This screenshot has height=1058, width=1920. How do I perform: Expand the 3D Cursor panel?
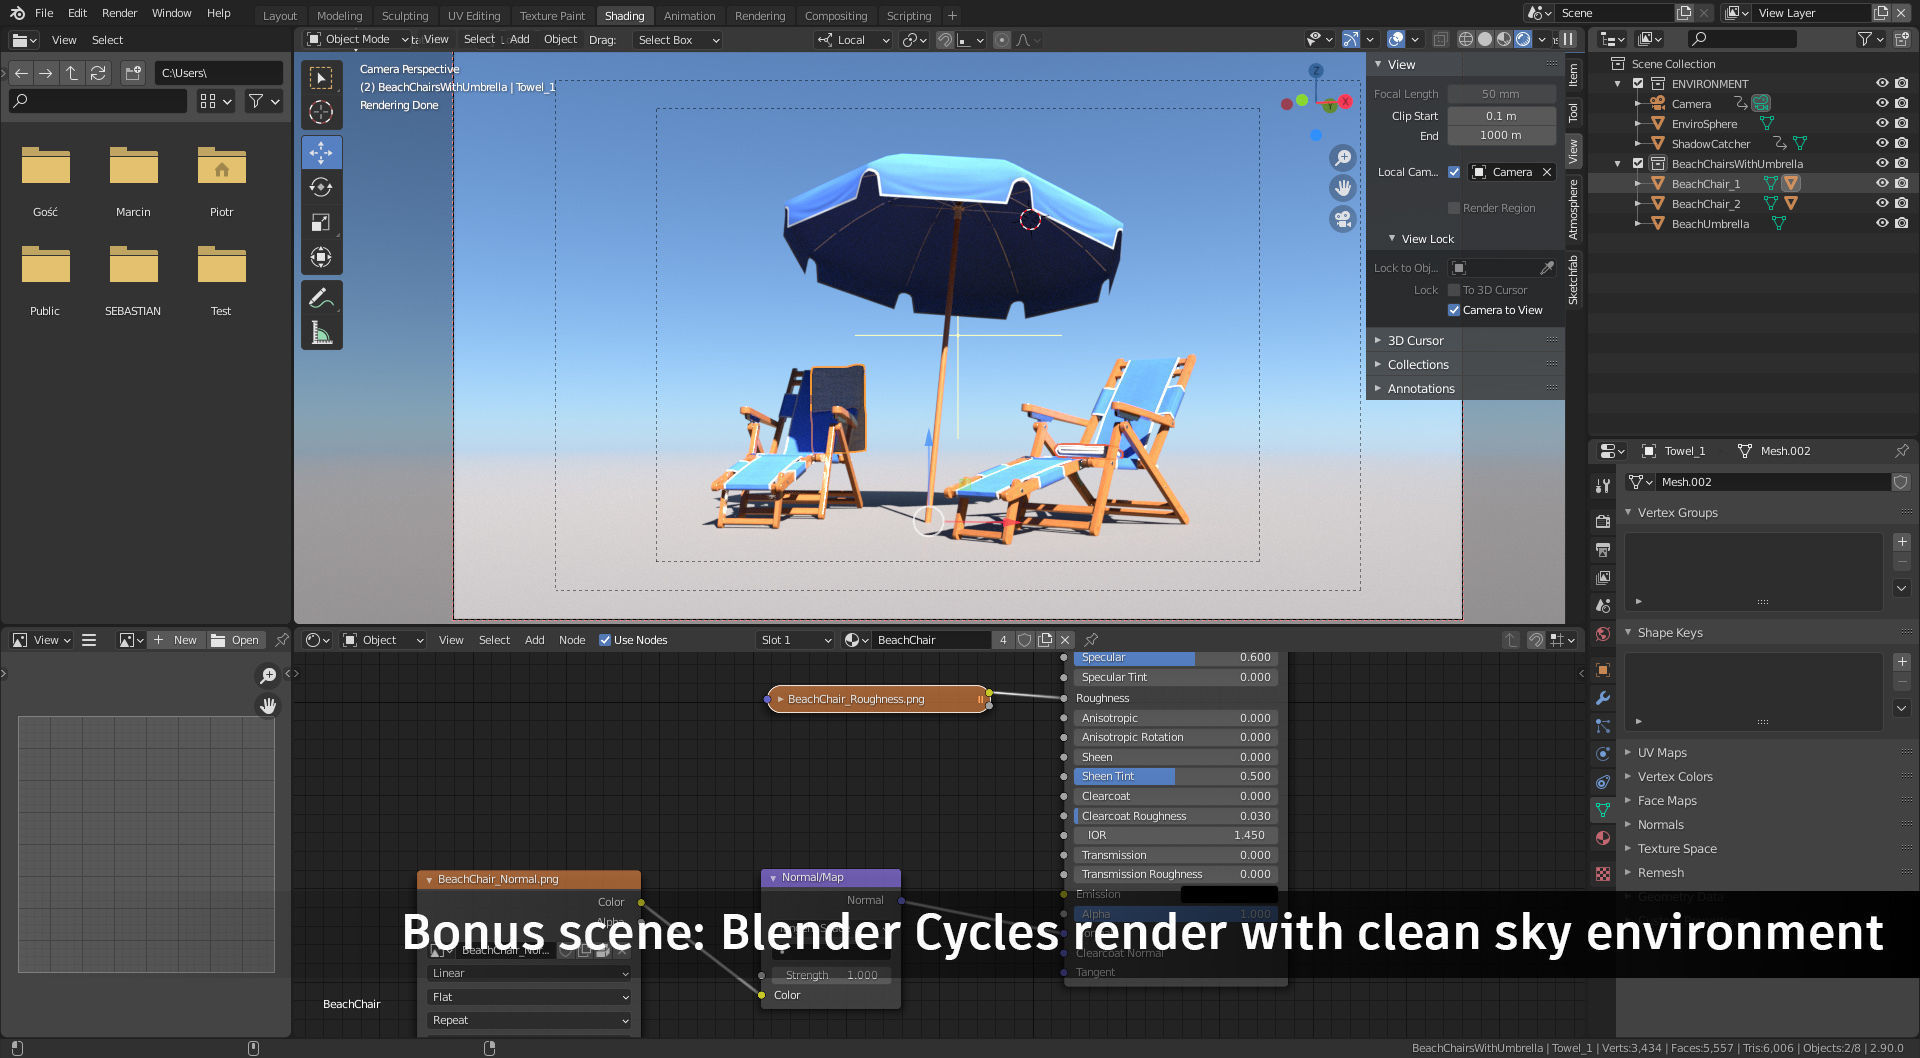pos(1415,341)
